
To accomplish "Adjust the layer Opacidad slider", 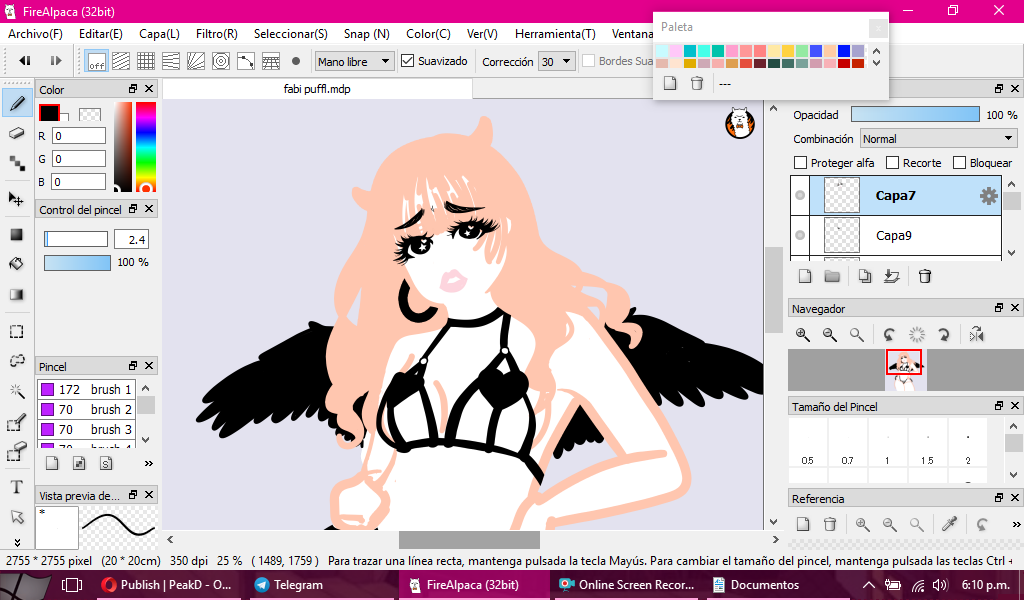I will (x=915, y=114).
